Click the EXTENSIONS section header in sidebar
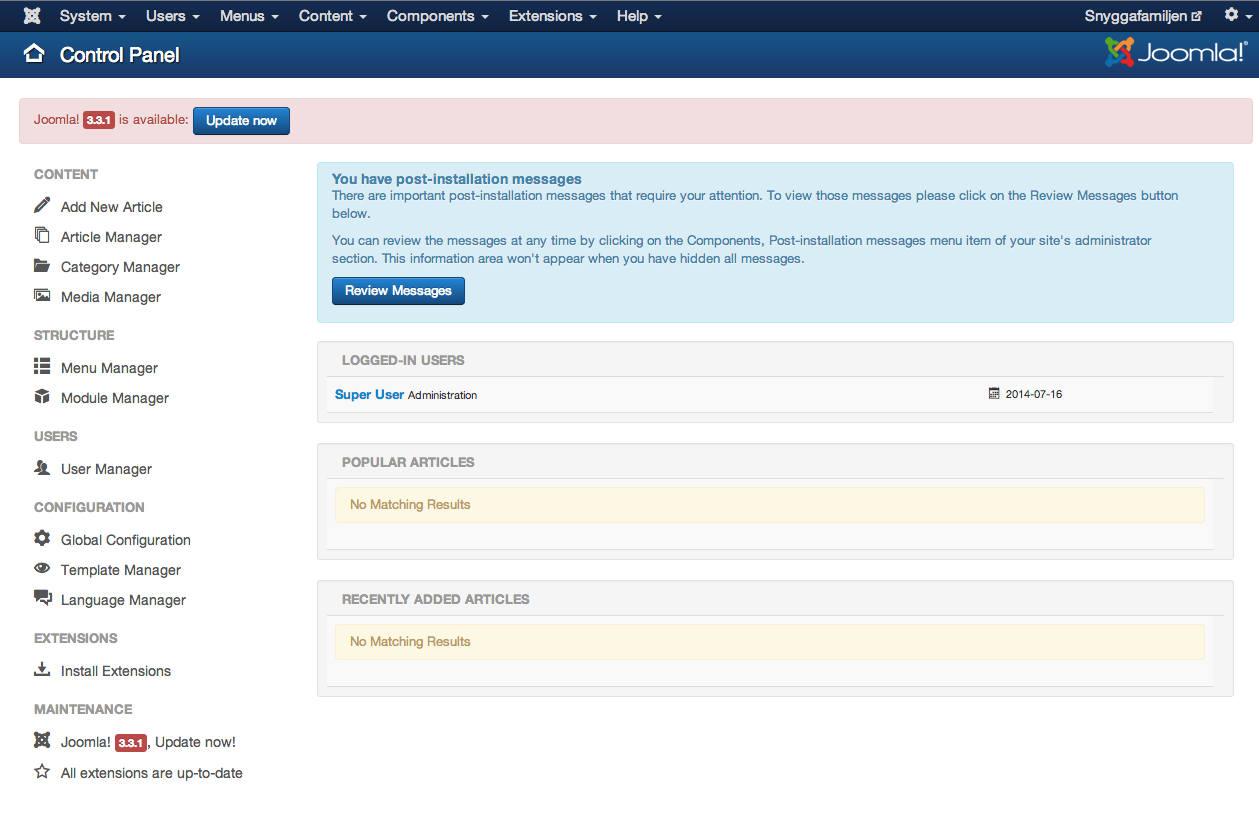The image size is (1259, 835). [76, 638]
